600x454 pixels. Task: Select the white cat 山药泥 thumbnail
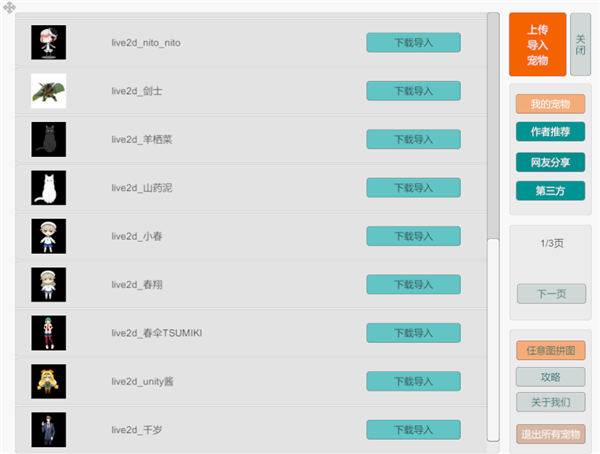48,187
